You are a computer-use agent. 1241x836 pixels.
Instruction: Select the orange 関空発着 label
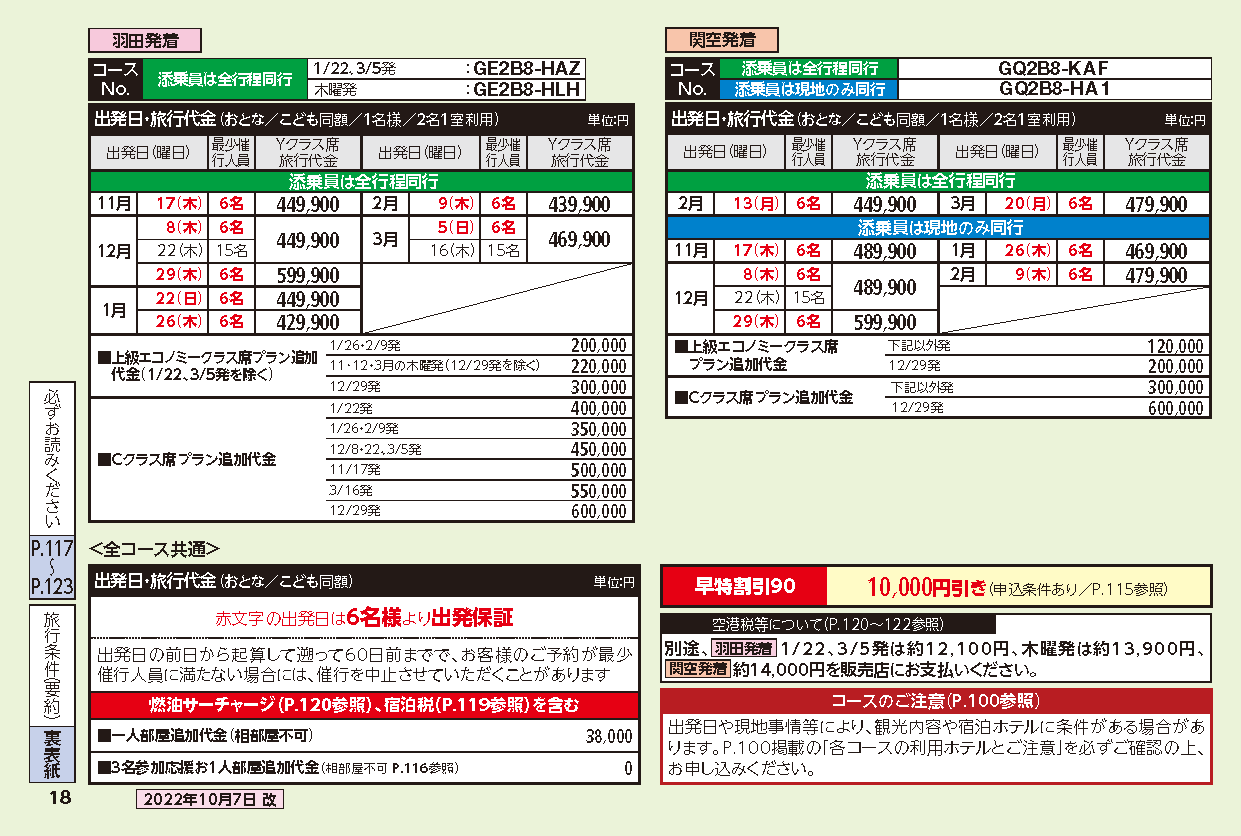click(722, 41)
